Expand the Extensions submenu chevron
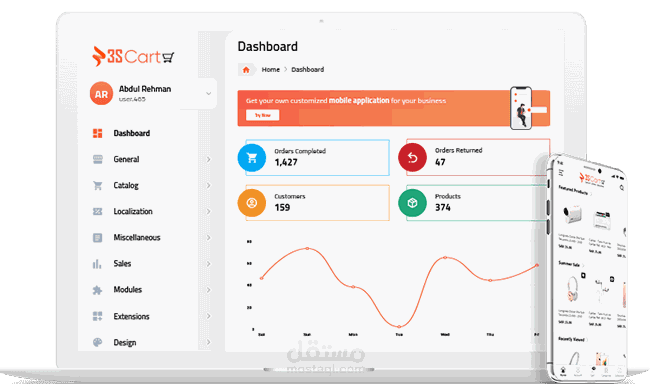 (209, 316)
